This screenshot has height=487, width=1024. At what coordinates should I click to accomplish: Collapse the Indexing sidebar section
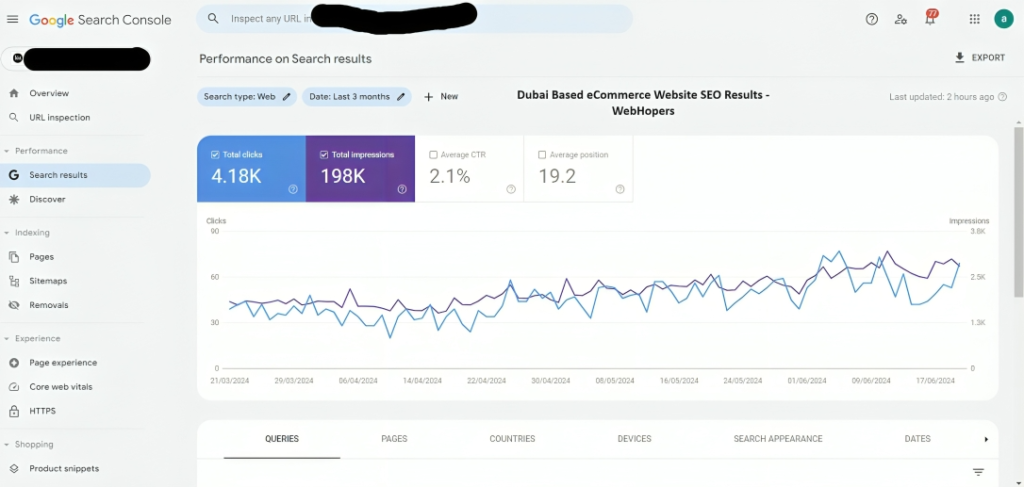coord(7,233)
